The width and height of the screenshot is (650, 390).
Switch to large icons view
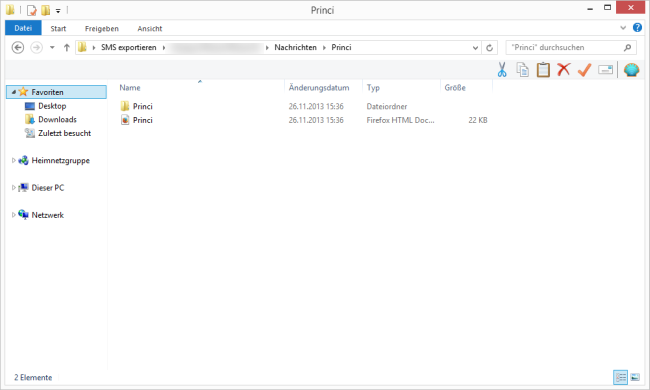(635, 377)
